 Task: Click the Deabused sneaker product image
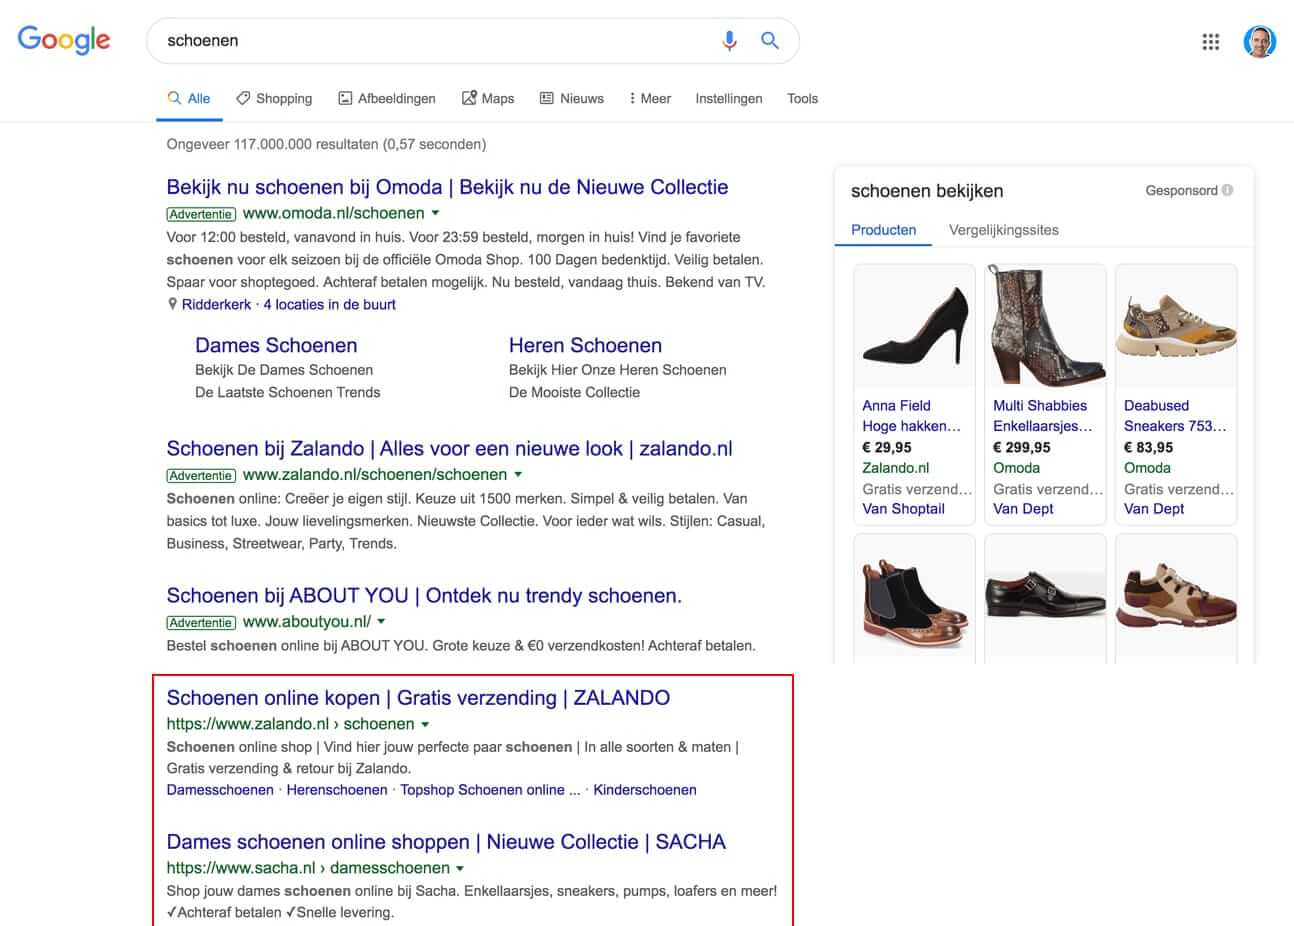coord(1176,326)
